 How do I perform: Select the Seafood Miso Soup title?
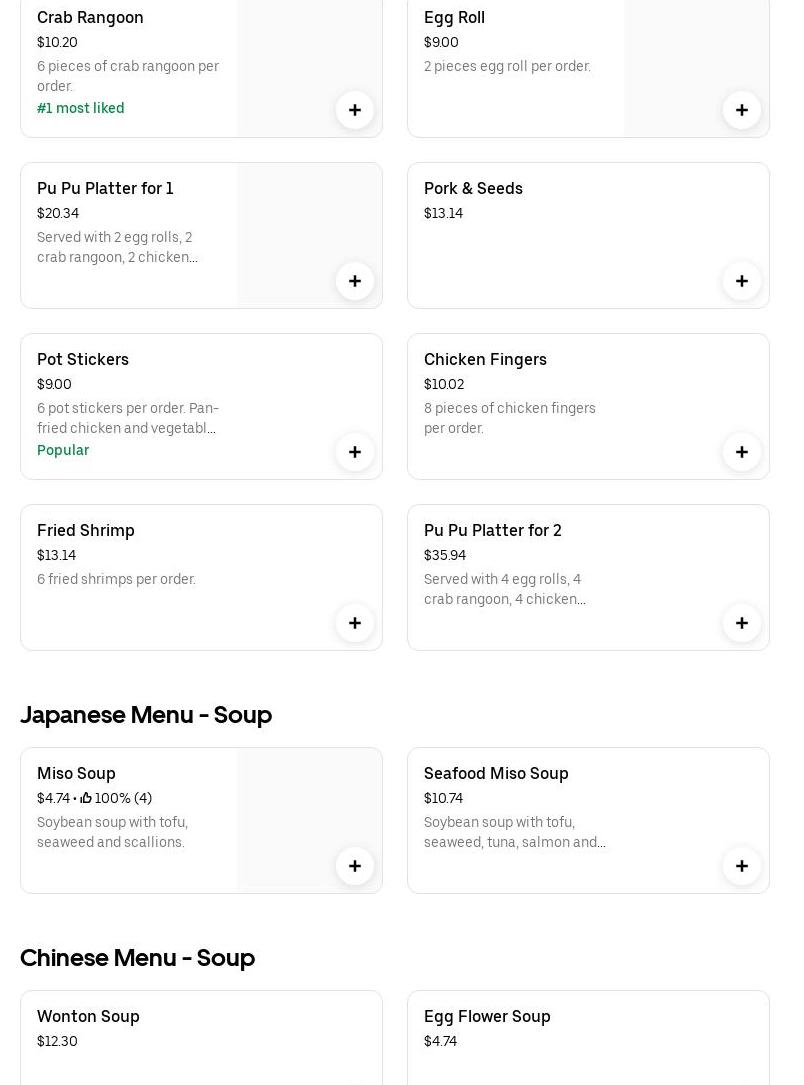click(496, 773)
